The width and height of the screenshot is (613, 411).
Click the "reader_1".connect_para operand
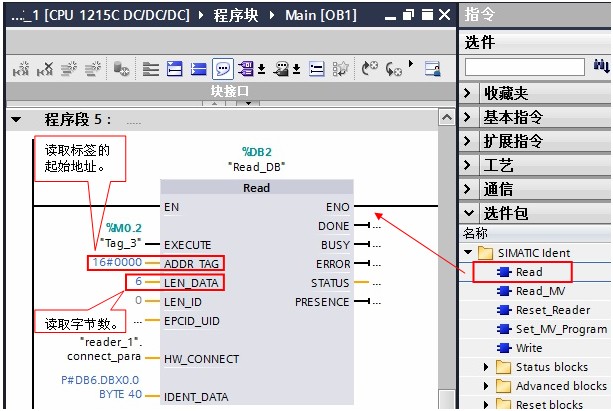point(104,349)
